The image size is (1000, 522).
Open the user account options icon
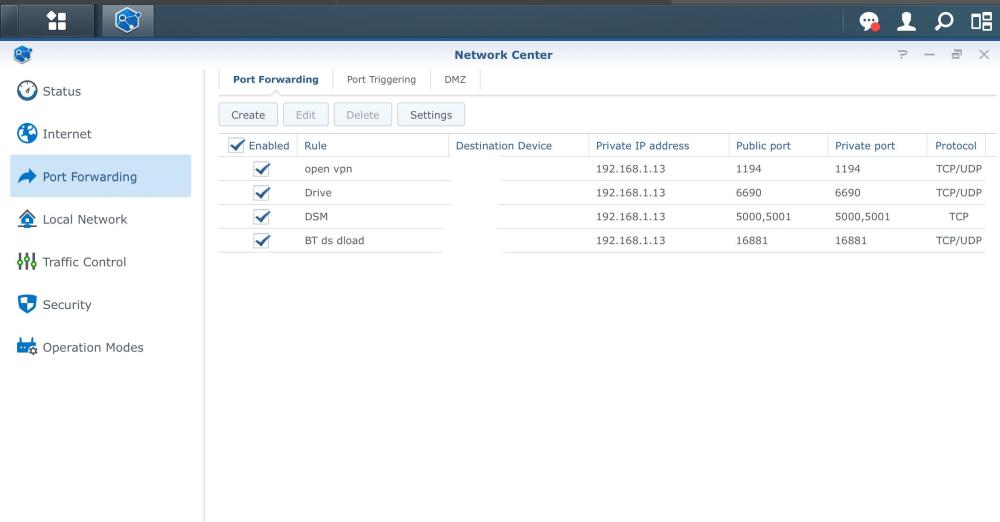[906, 22]
